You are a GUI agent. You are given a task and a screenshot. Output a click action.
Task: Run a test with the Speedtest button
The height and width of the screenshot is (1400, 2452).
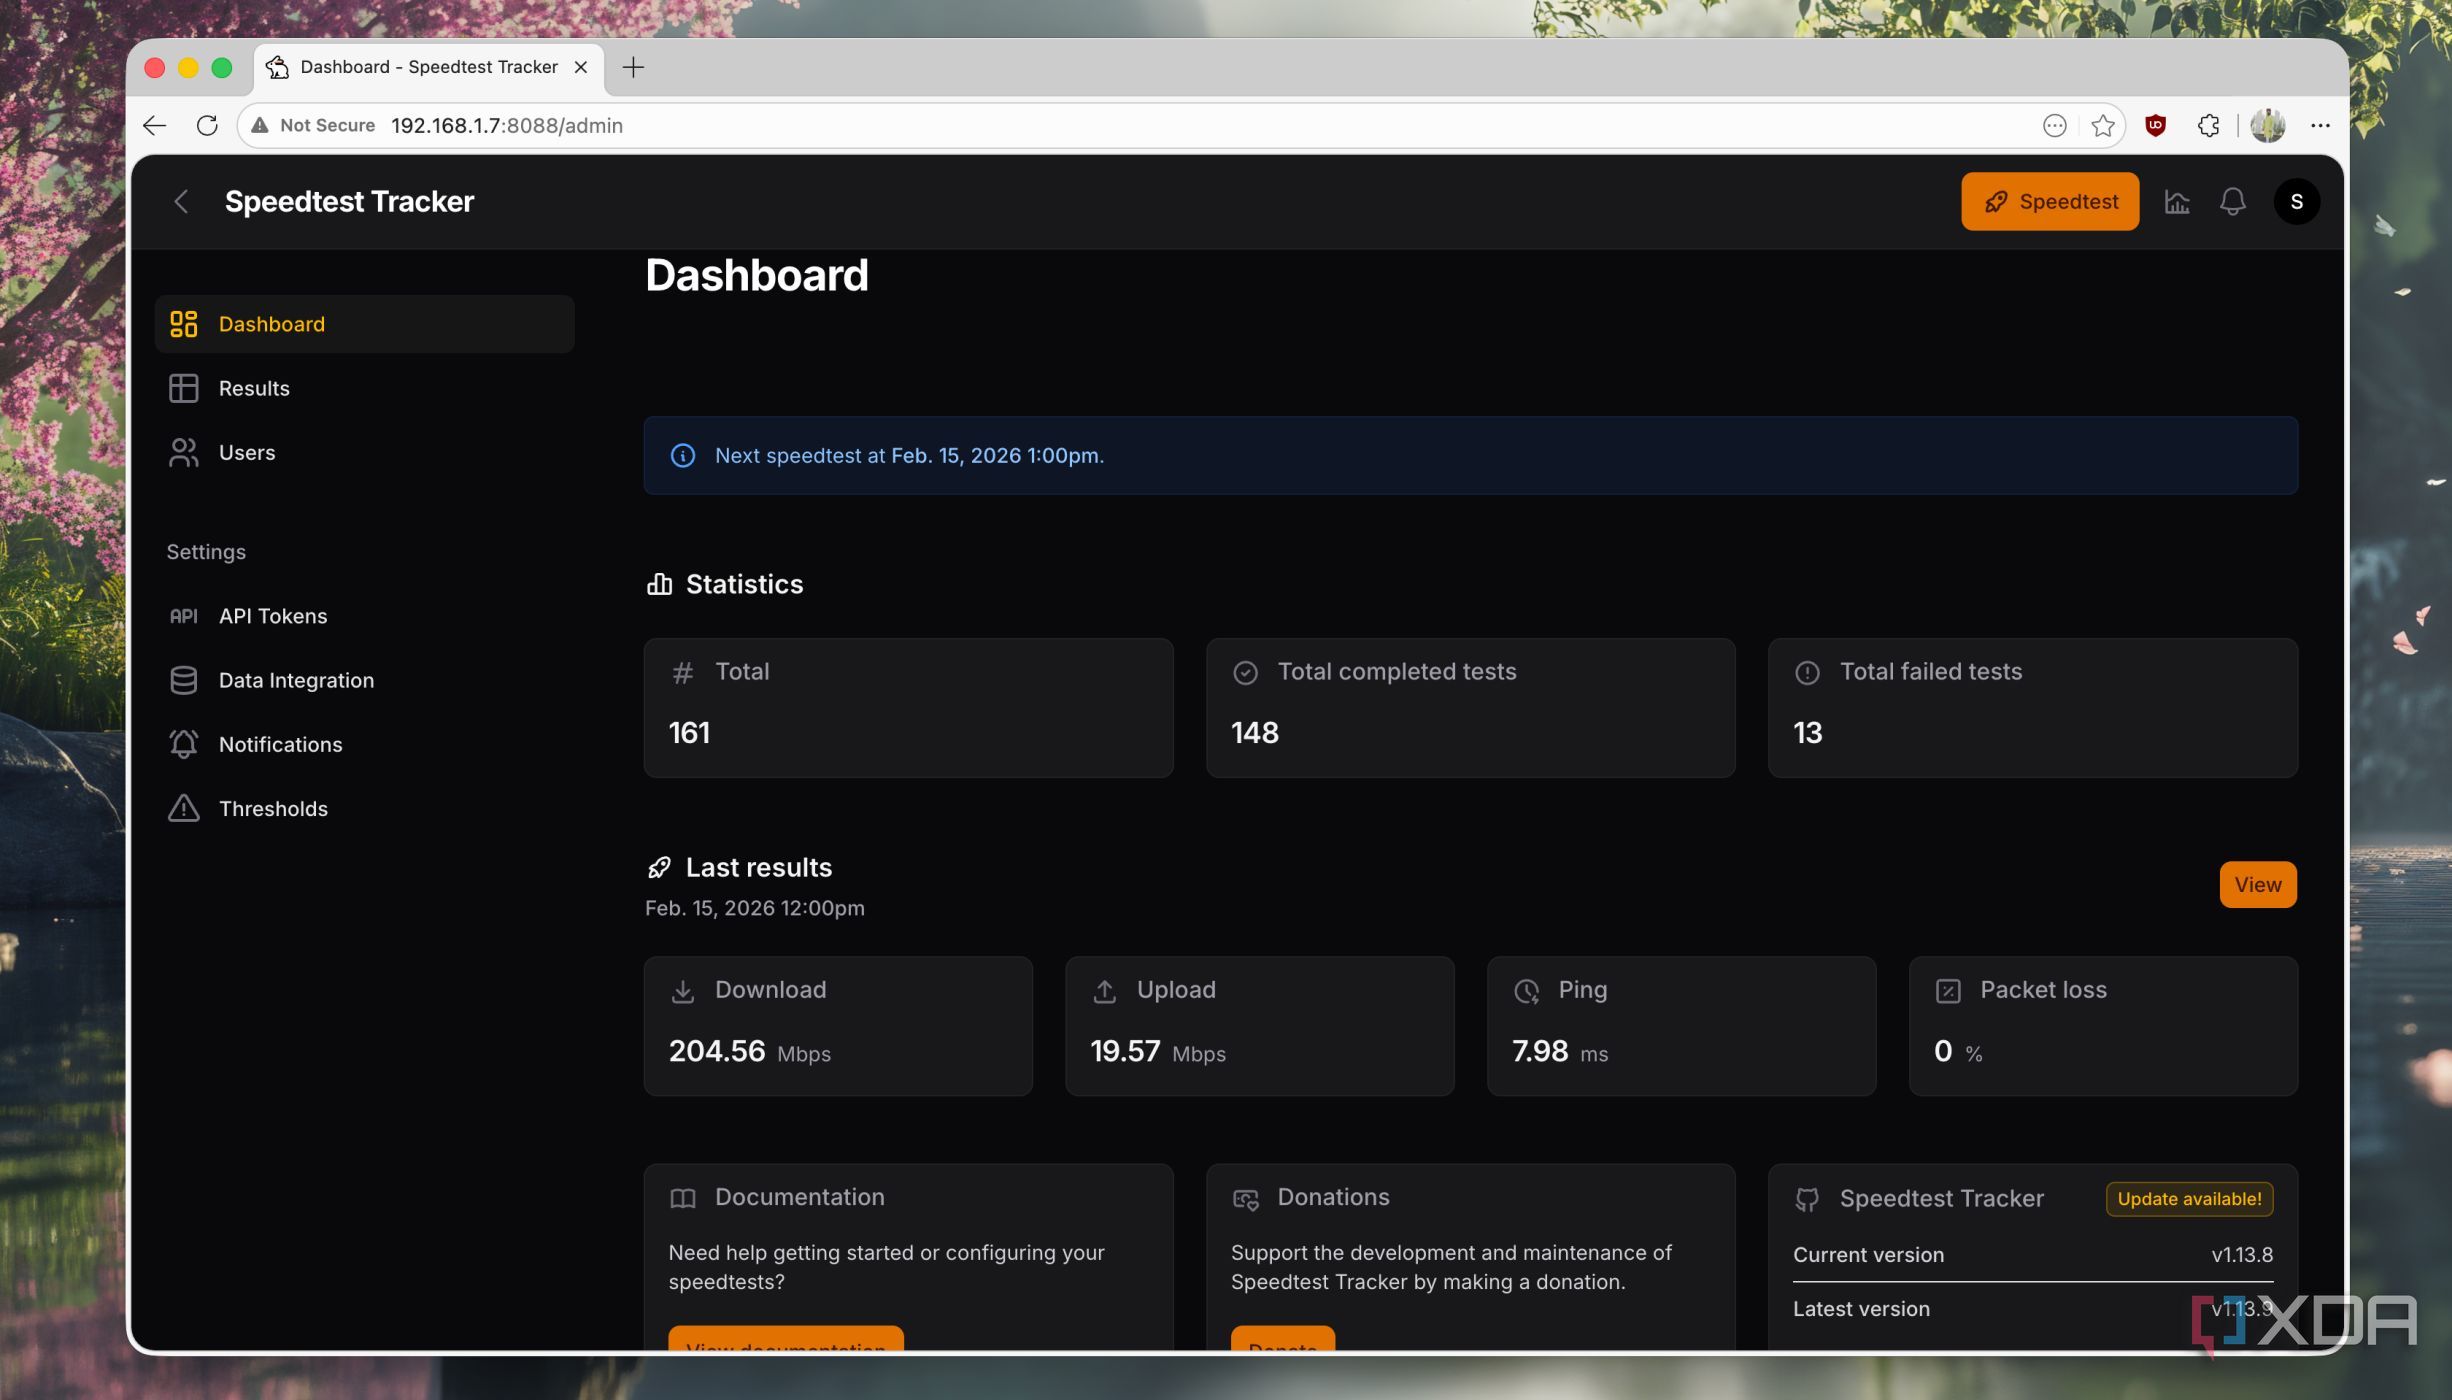pyautogui.click(x=2050, y=201)
